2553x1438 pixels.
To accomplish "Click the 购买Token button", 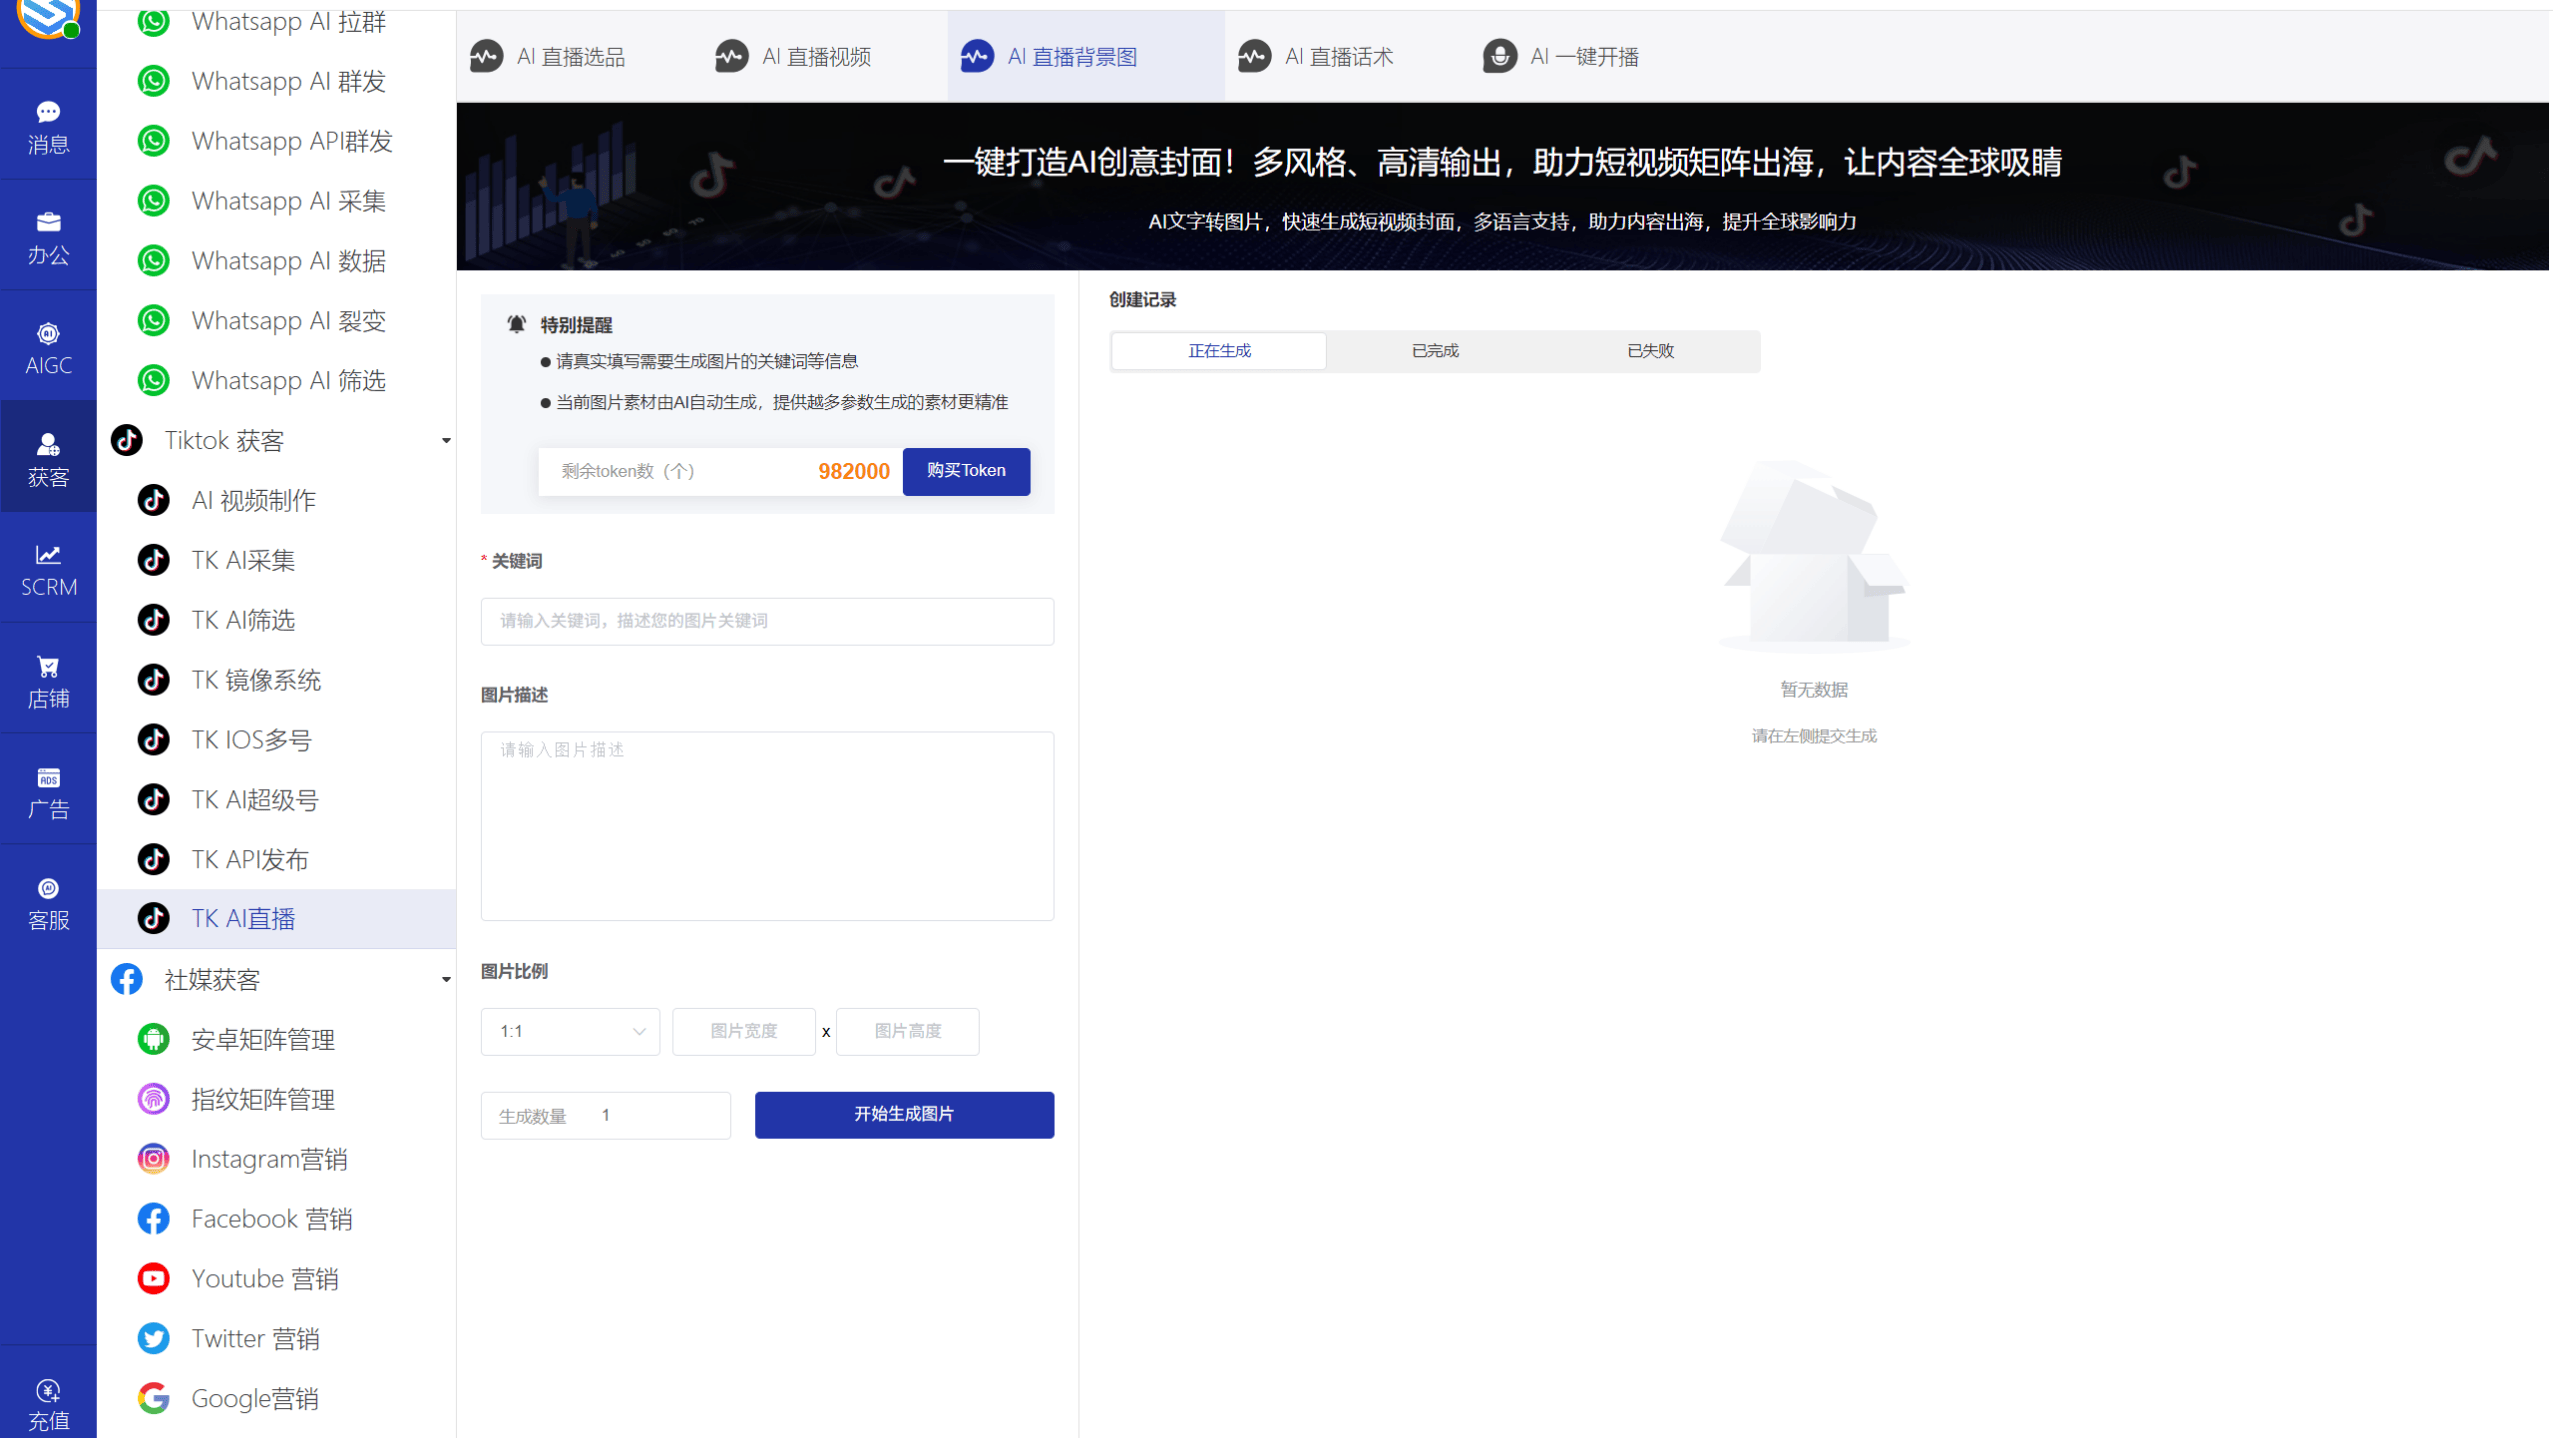I will [965, 471].
